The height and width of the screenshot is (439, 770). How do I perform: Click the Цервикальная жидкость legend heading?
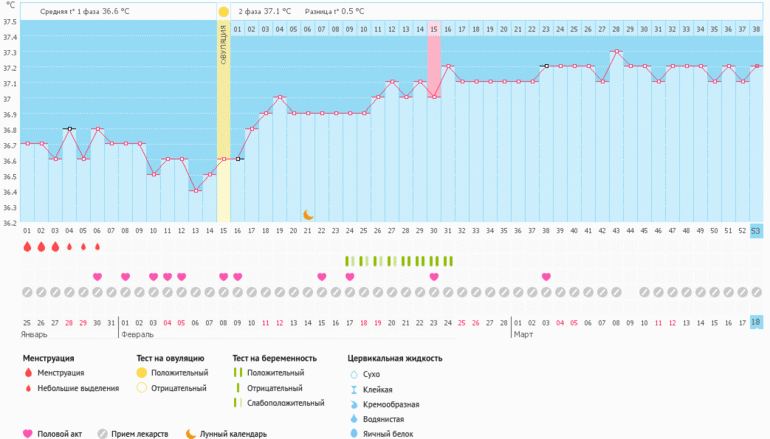click(x=394, y=357)
